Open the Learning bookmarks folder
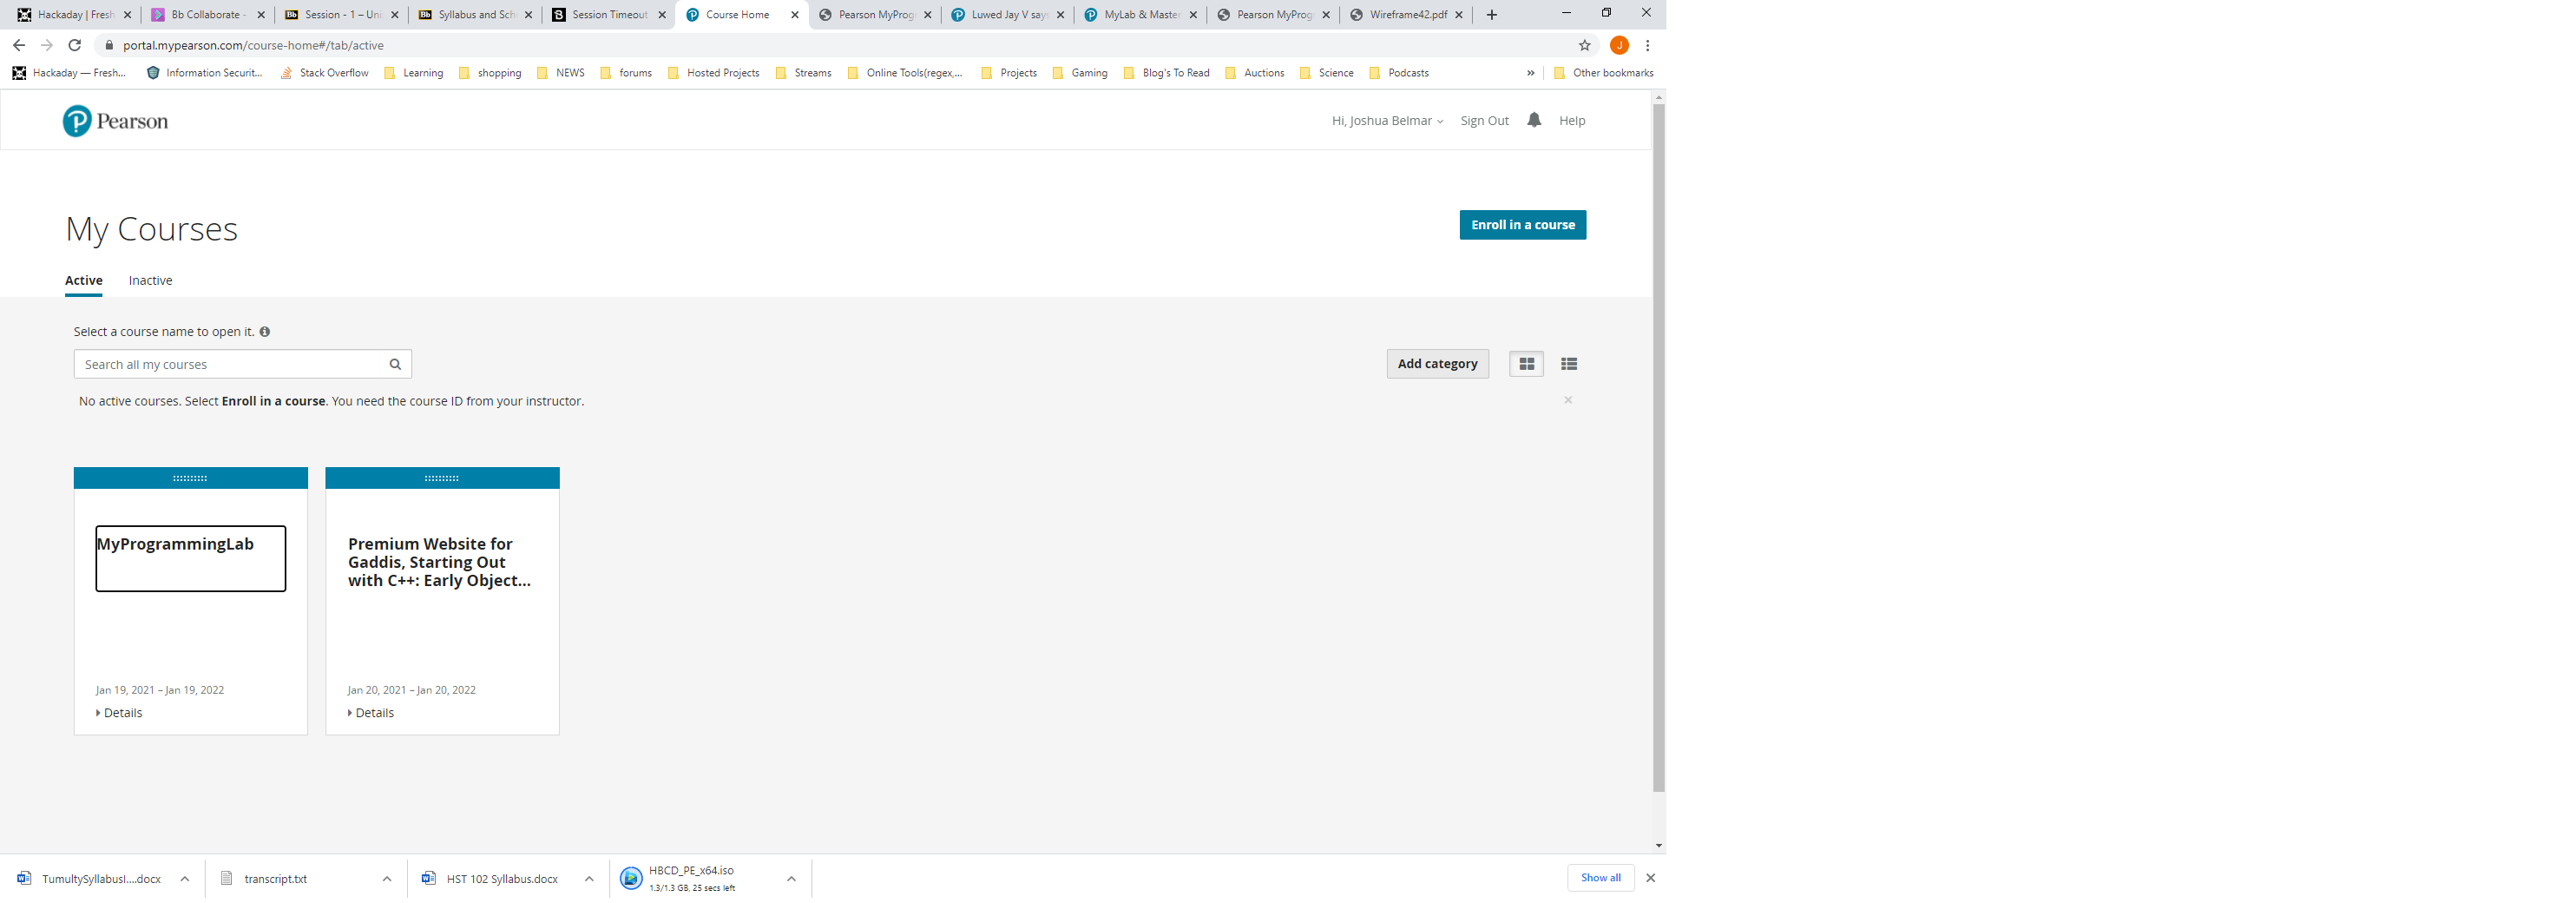 pyautogui.click(x=413, y=73)
